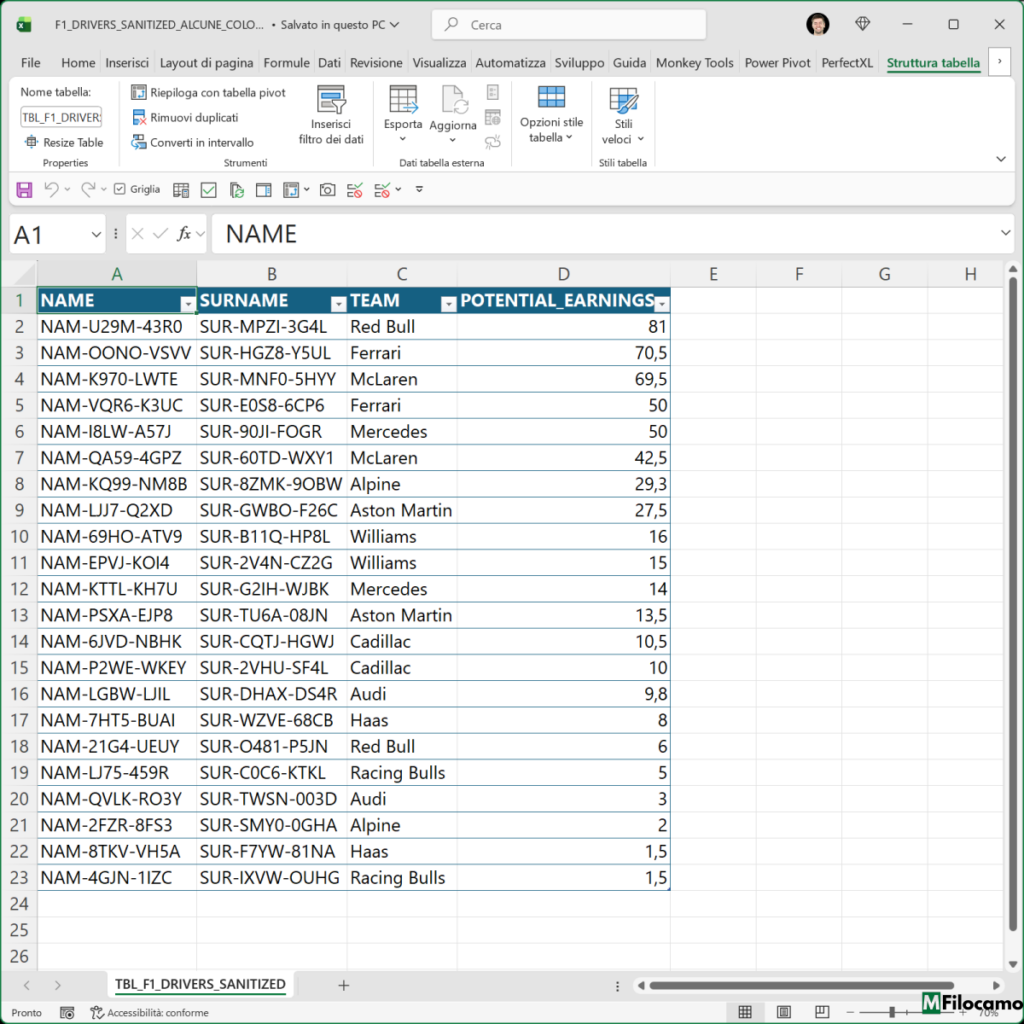Select the TBL_F1_DRIVERS_SANITIZED sheet tab
The height and width of the screenshot is (1024, 1024).
200,984
